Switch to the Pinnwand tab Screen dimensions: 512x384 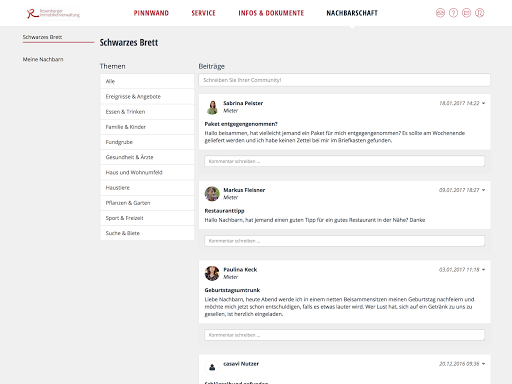151,13
